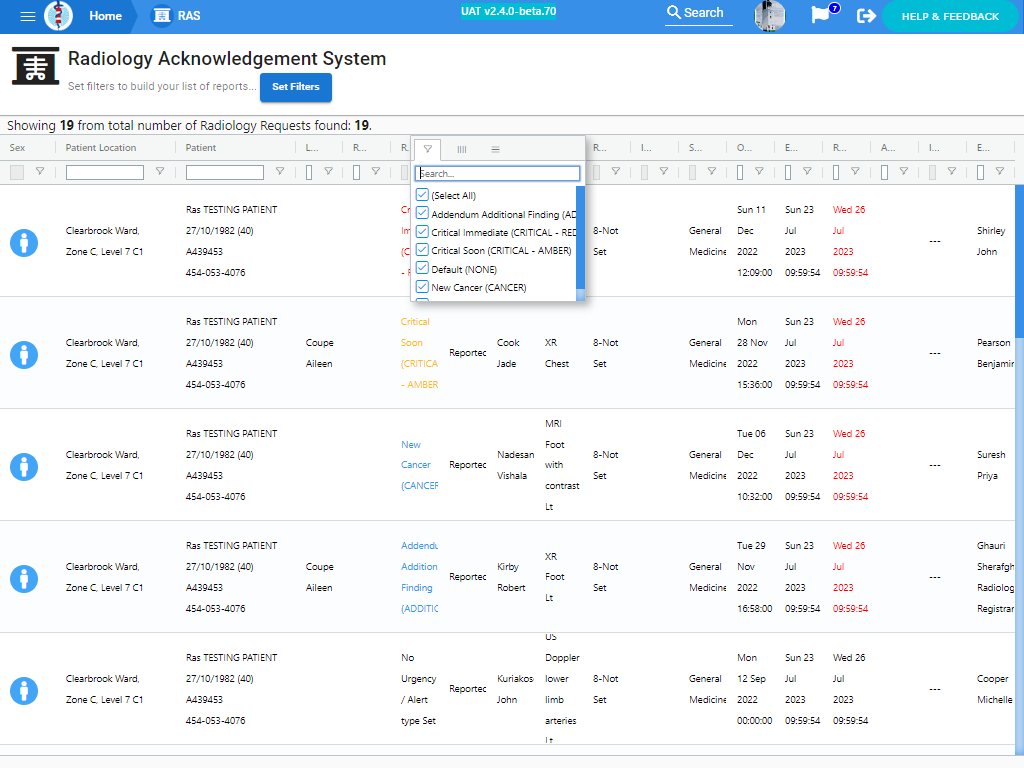Sort by the Patient column header
The width and height of the screenshot is (1024, 768).
[200, 148]
